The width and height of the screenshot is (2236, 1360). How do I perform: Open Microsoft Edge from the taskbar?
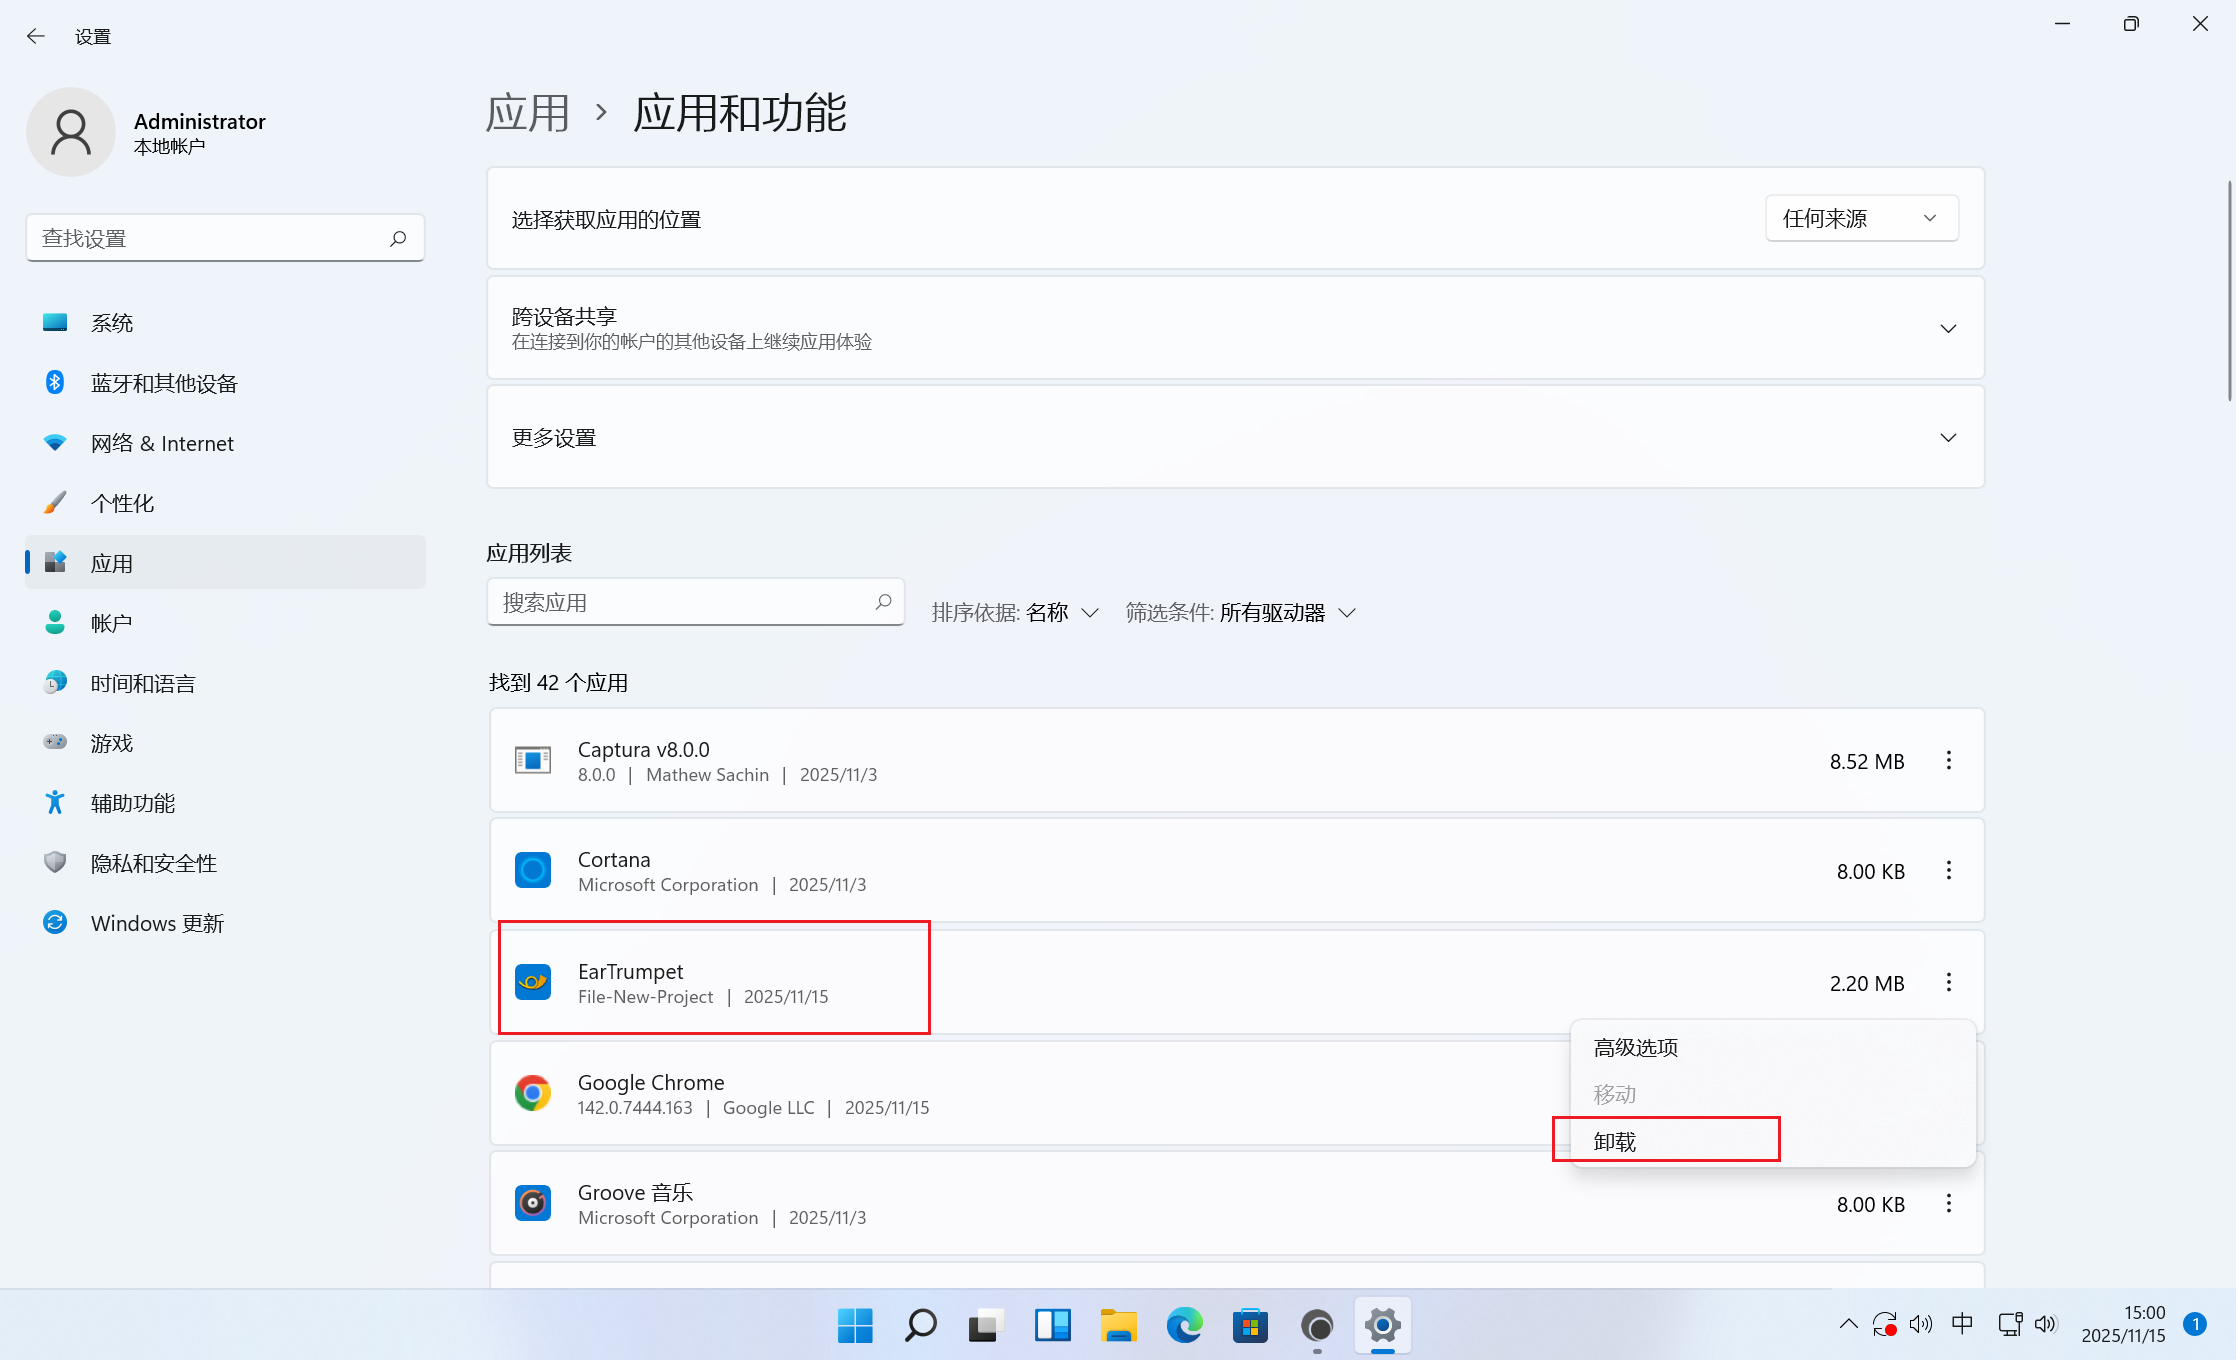[1184, 1326]
